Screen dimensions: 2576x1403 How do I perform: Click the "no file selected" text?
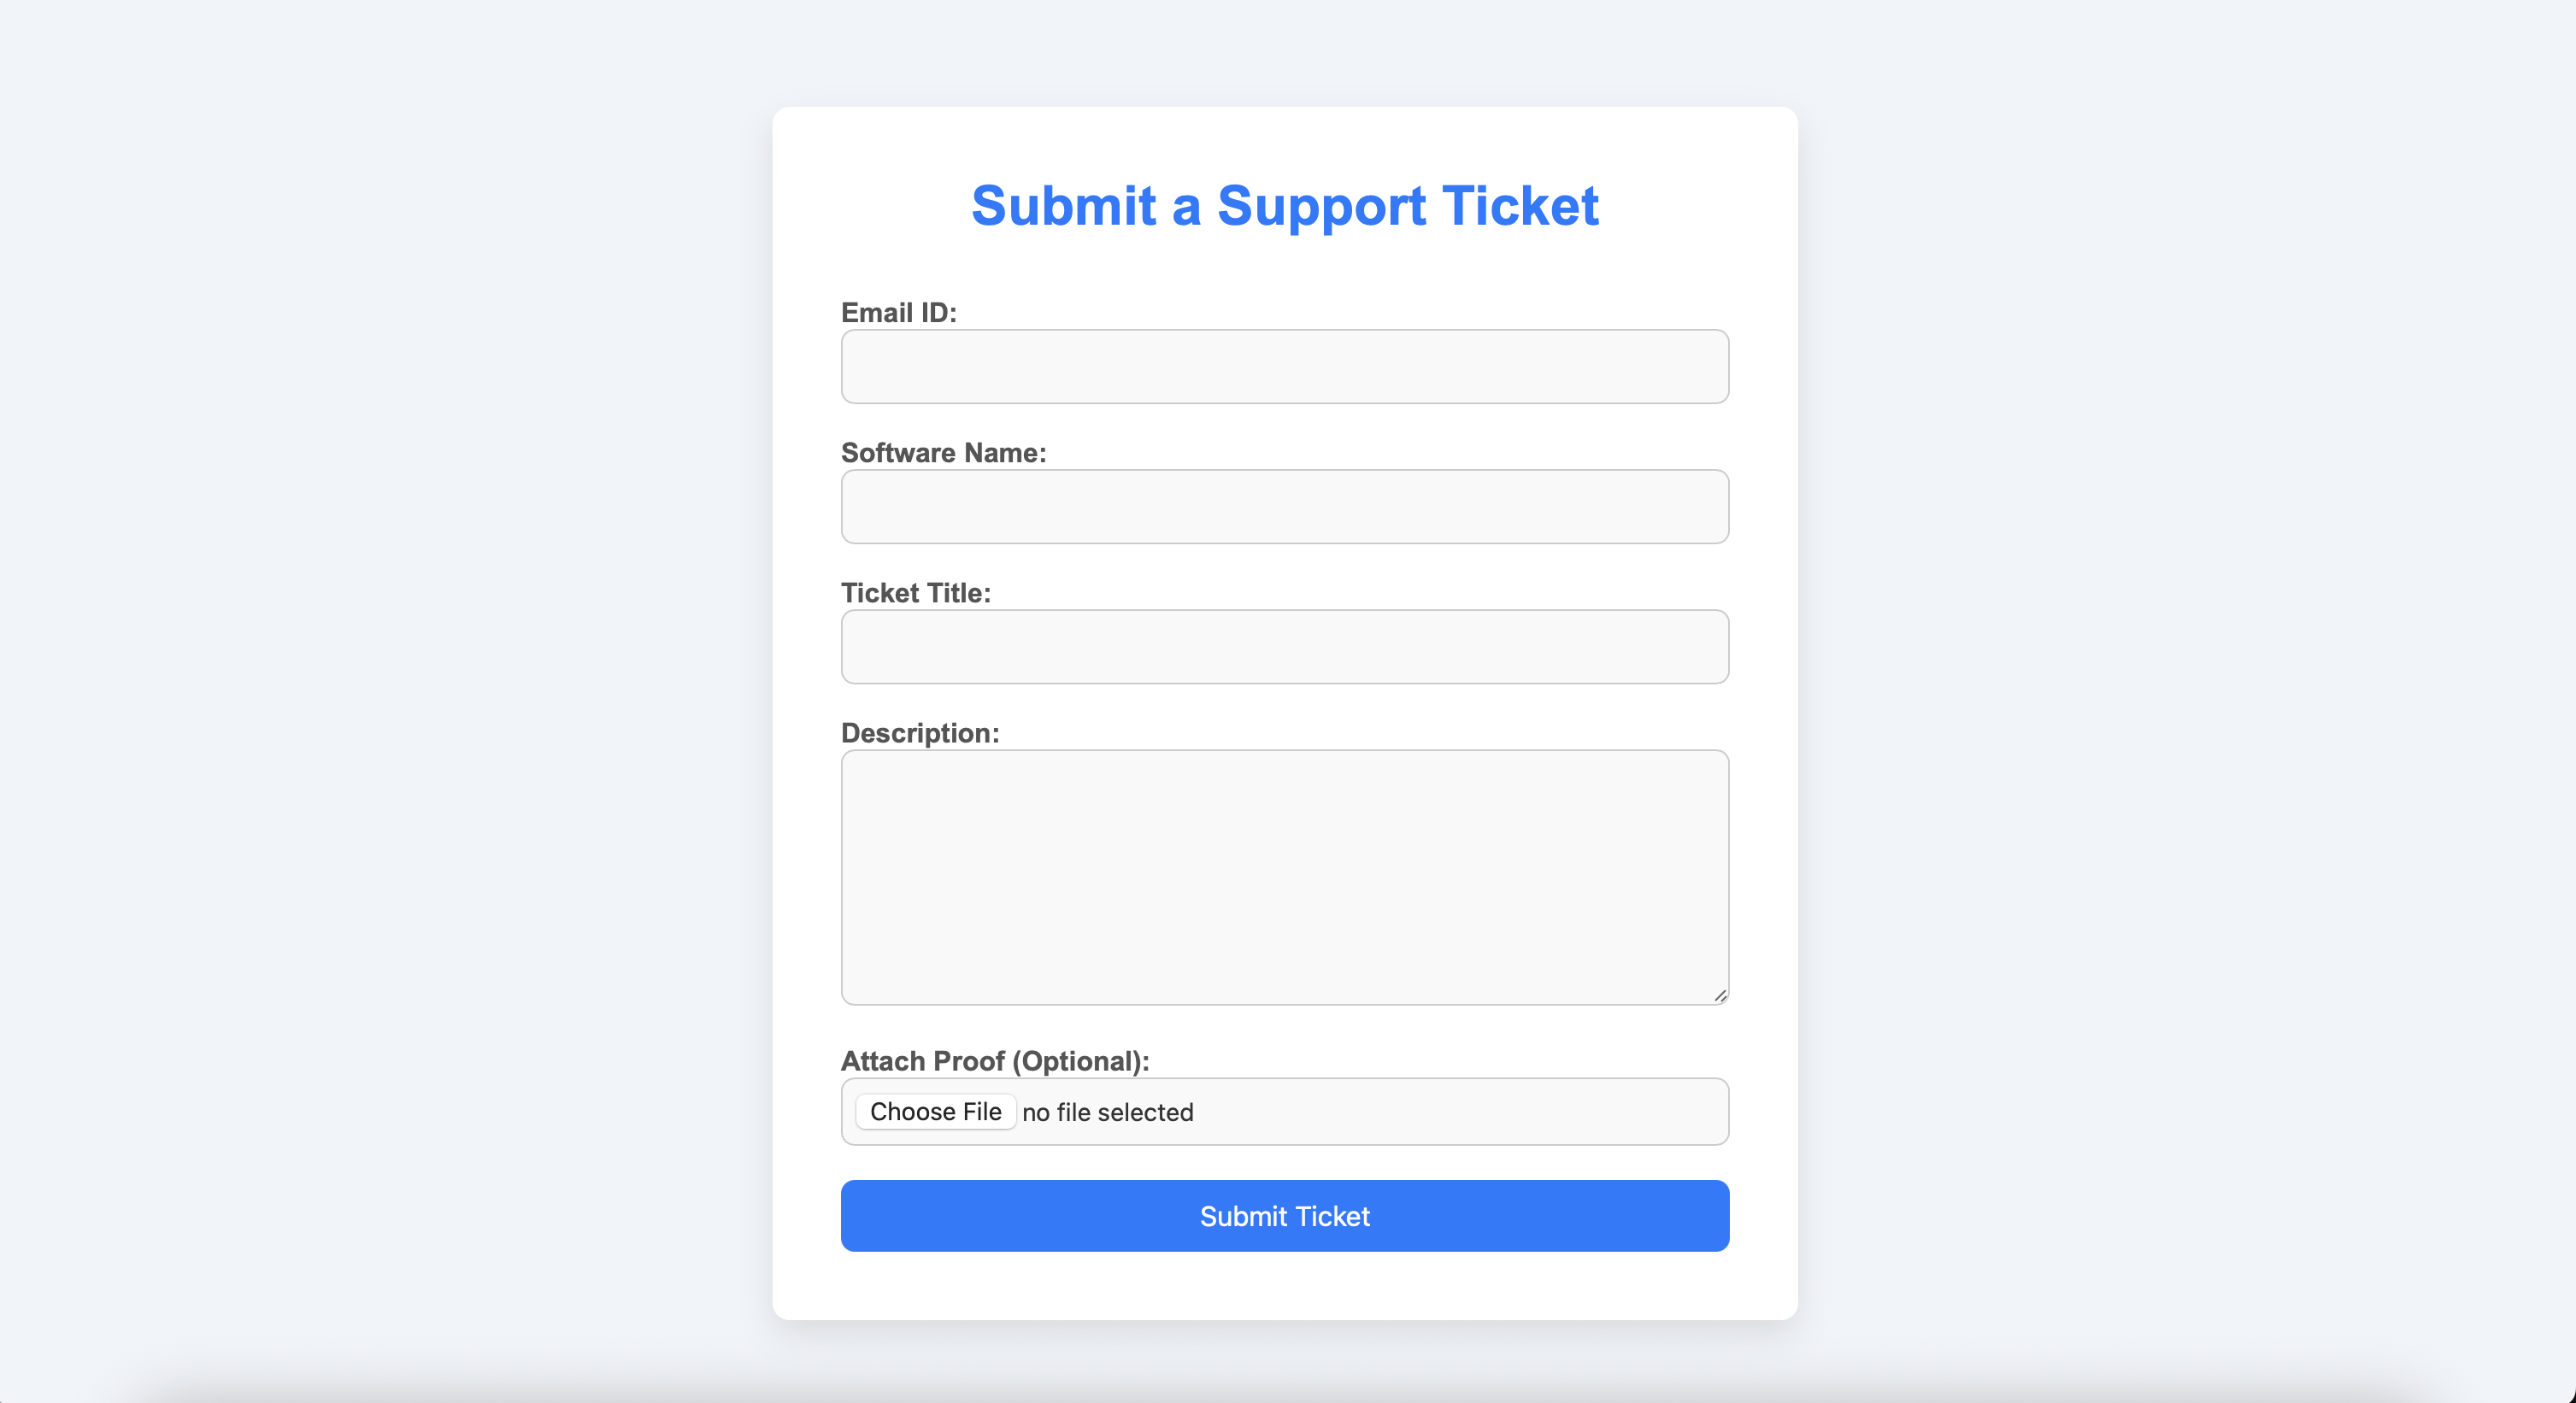[x=1107, y=1112]
